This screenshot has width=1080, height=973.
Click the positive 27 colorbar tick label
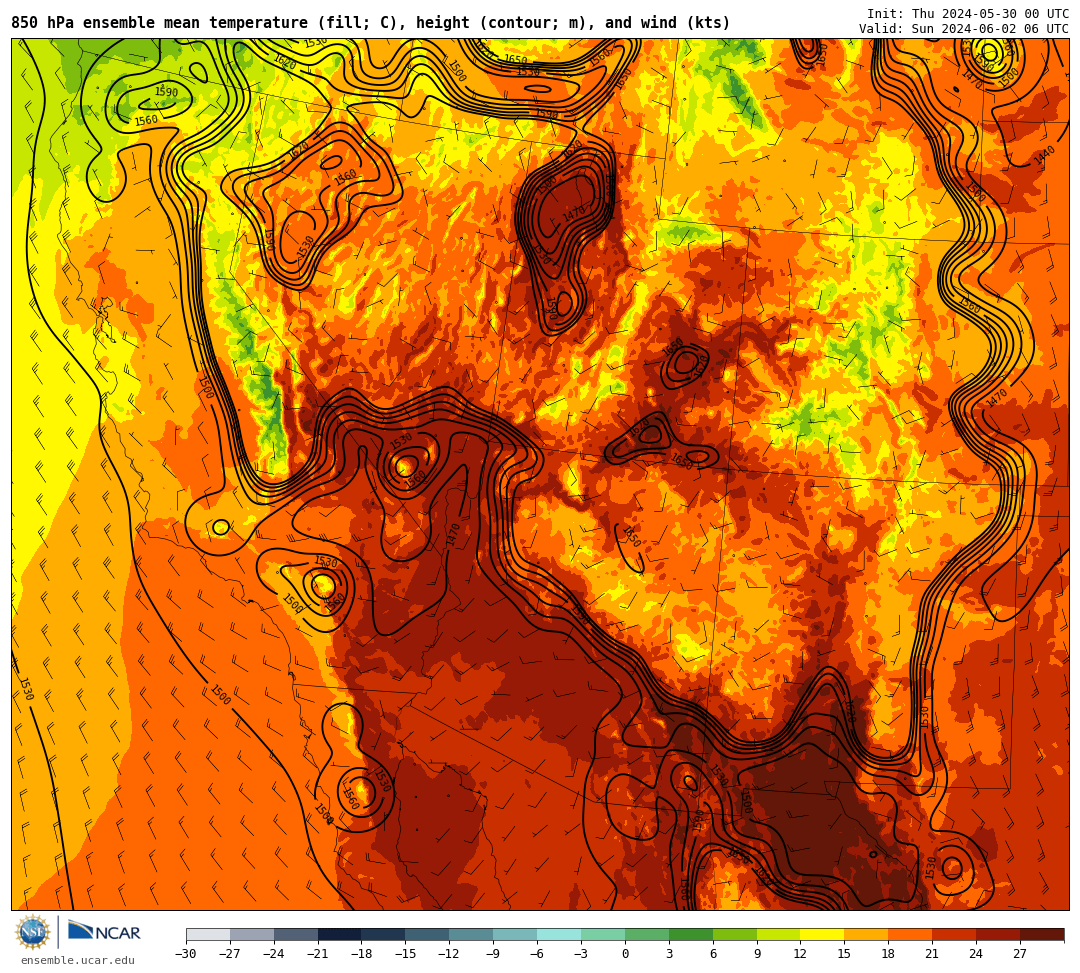coord(1020,954)
